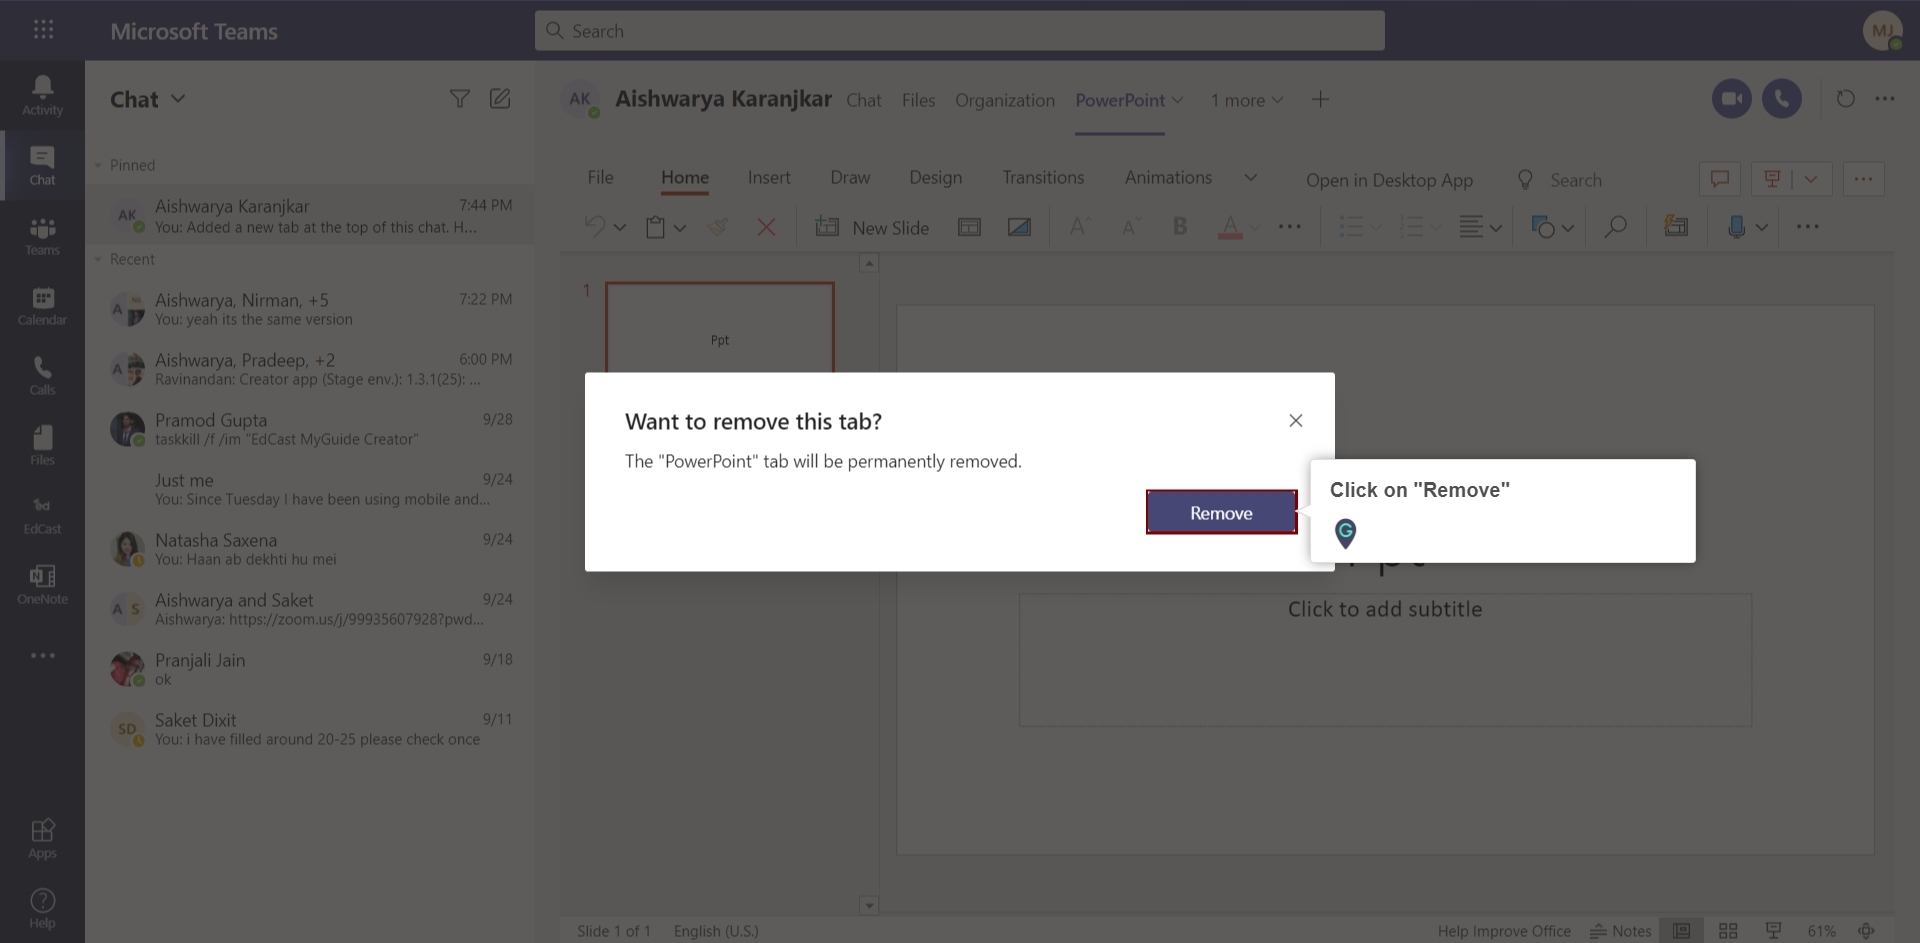The height and width of the screenshot is (943, 1920).
Task: Select the slide 1 thumbnail
Action: point(719,328)
